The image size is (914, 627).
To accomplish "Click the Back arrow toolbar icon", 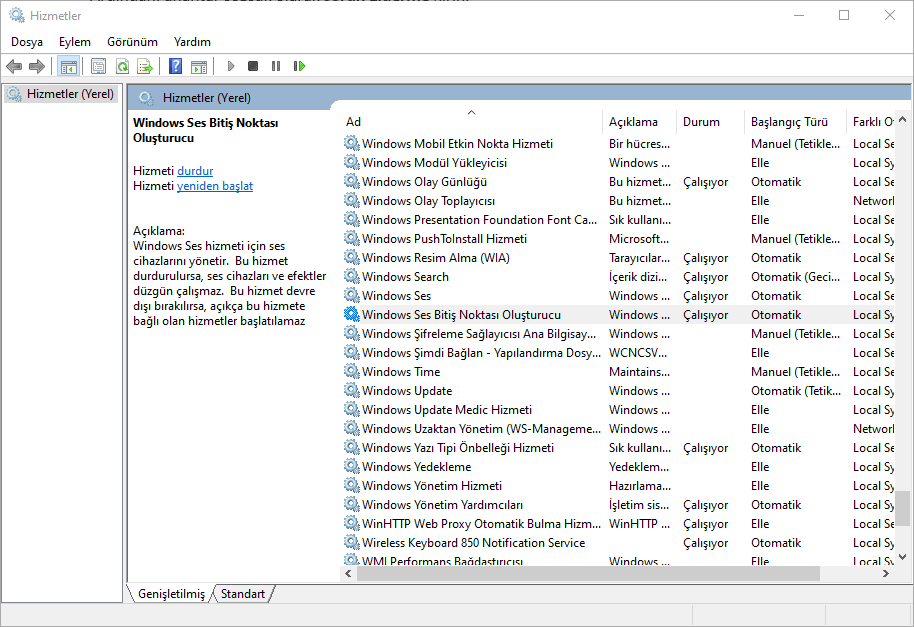I will pyautogui.click(x=14, y=66).
